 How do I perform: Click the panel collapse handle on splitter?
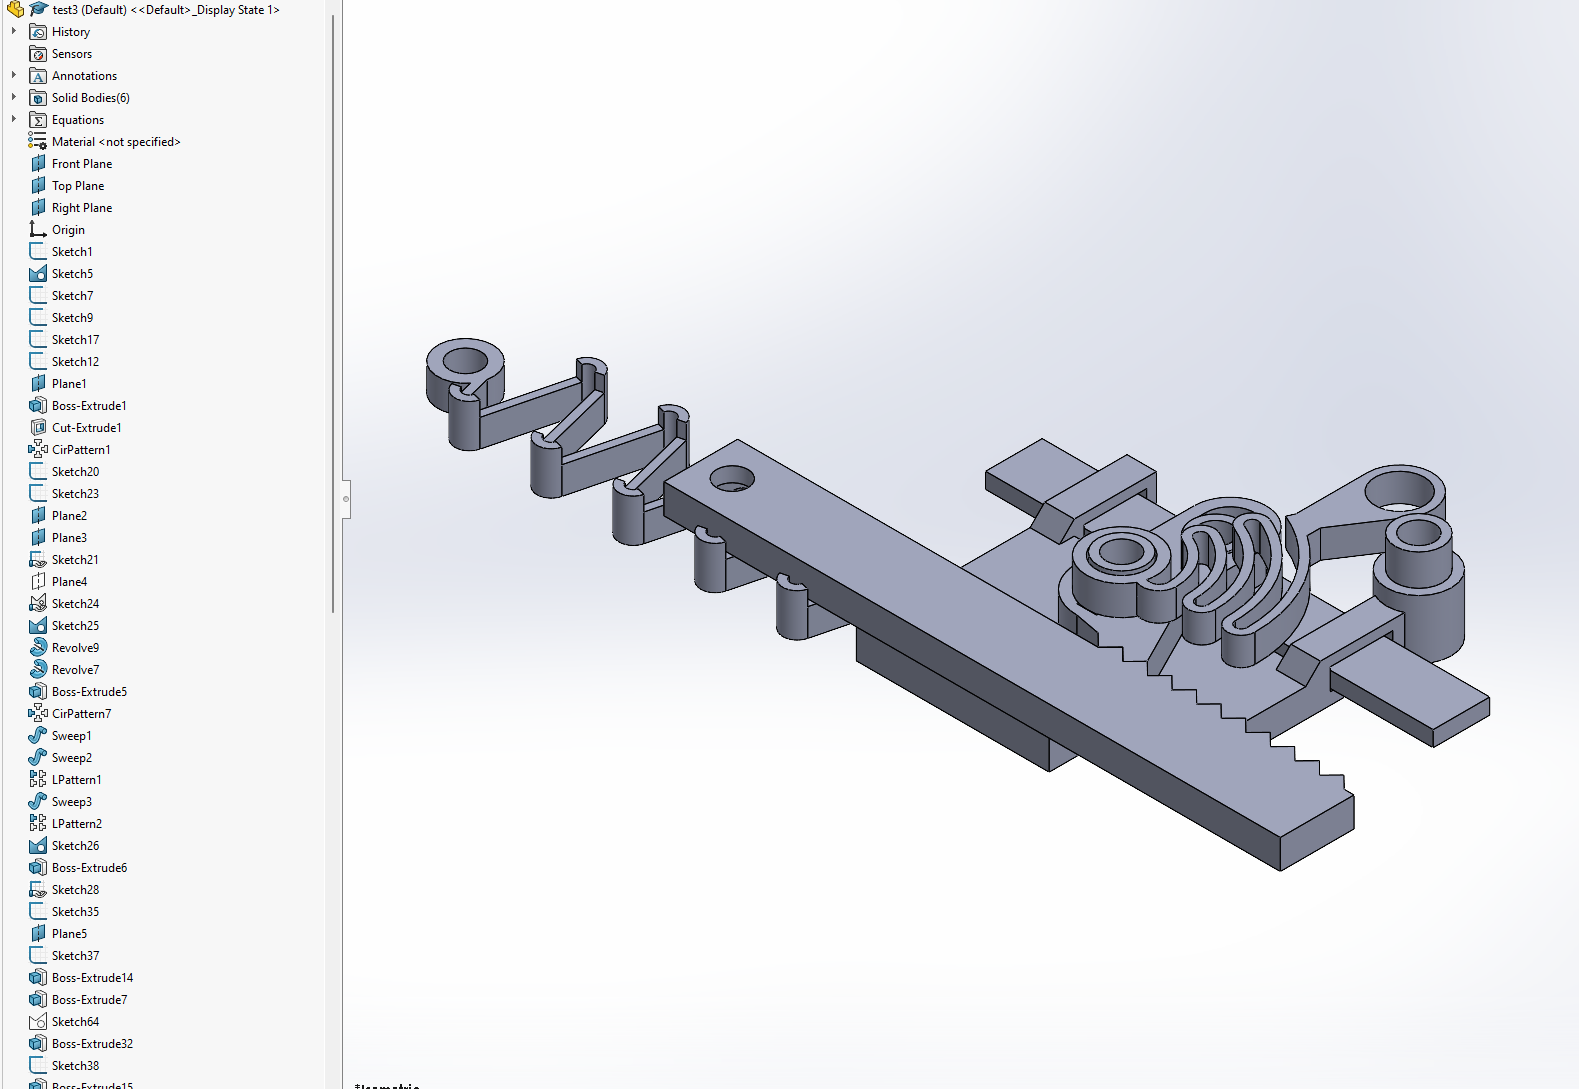(x=346, y=498)
